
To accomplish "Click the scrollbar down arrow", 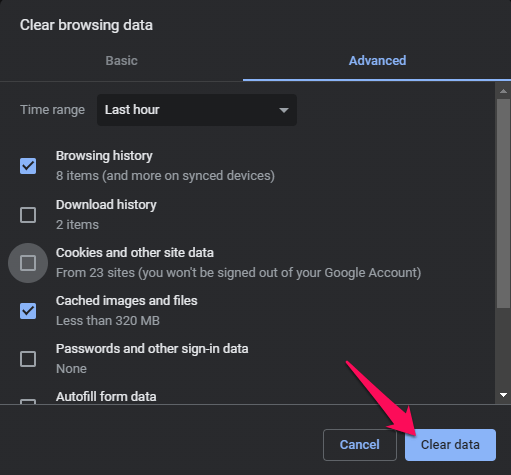I will pos(503,395).
